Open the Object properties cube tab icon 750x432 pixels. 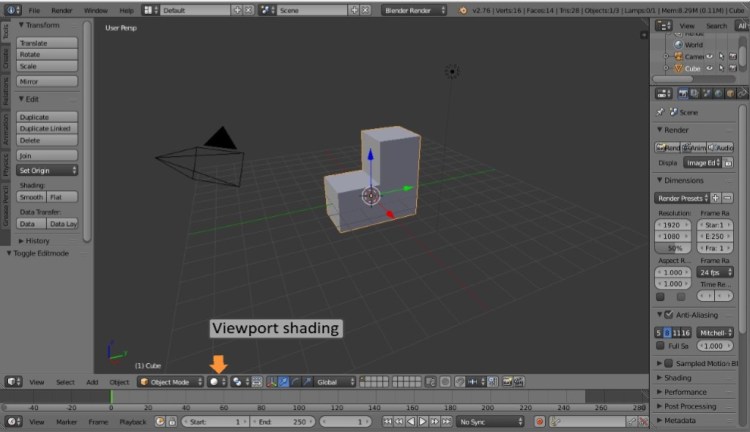coord(730,94)
